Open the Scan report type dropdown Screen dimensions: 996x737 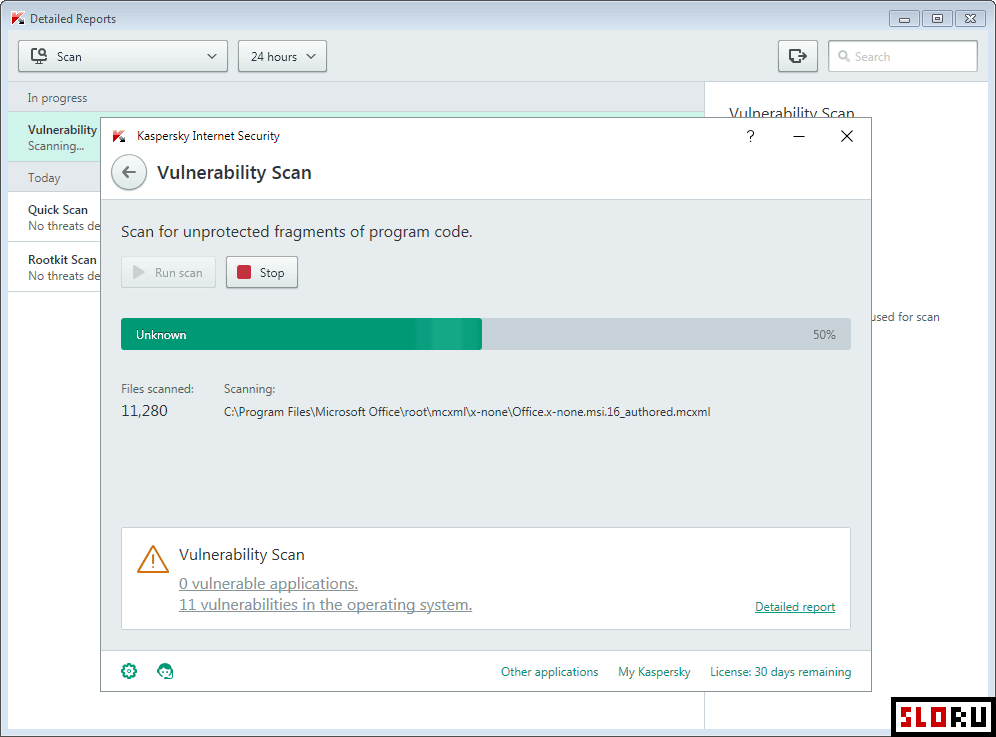pyautogui.click(x=123, y=56)
